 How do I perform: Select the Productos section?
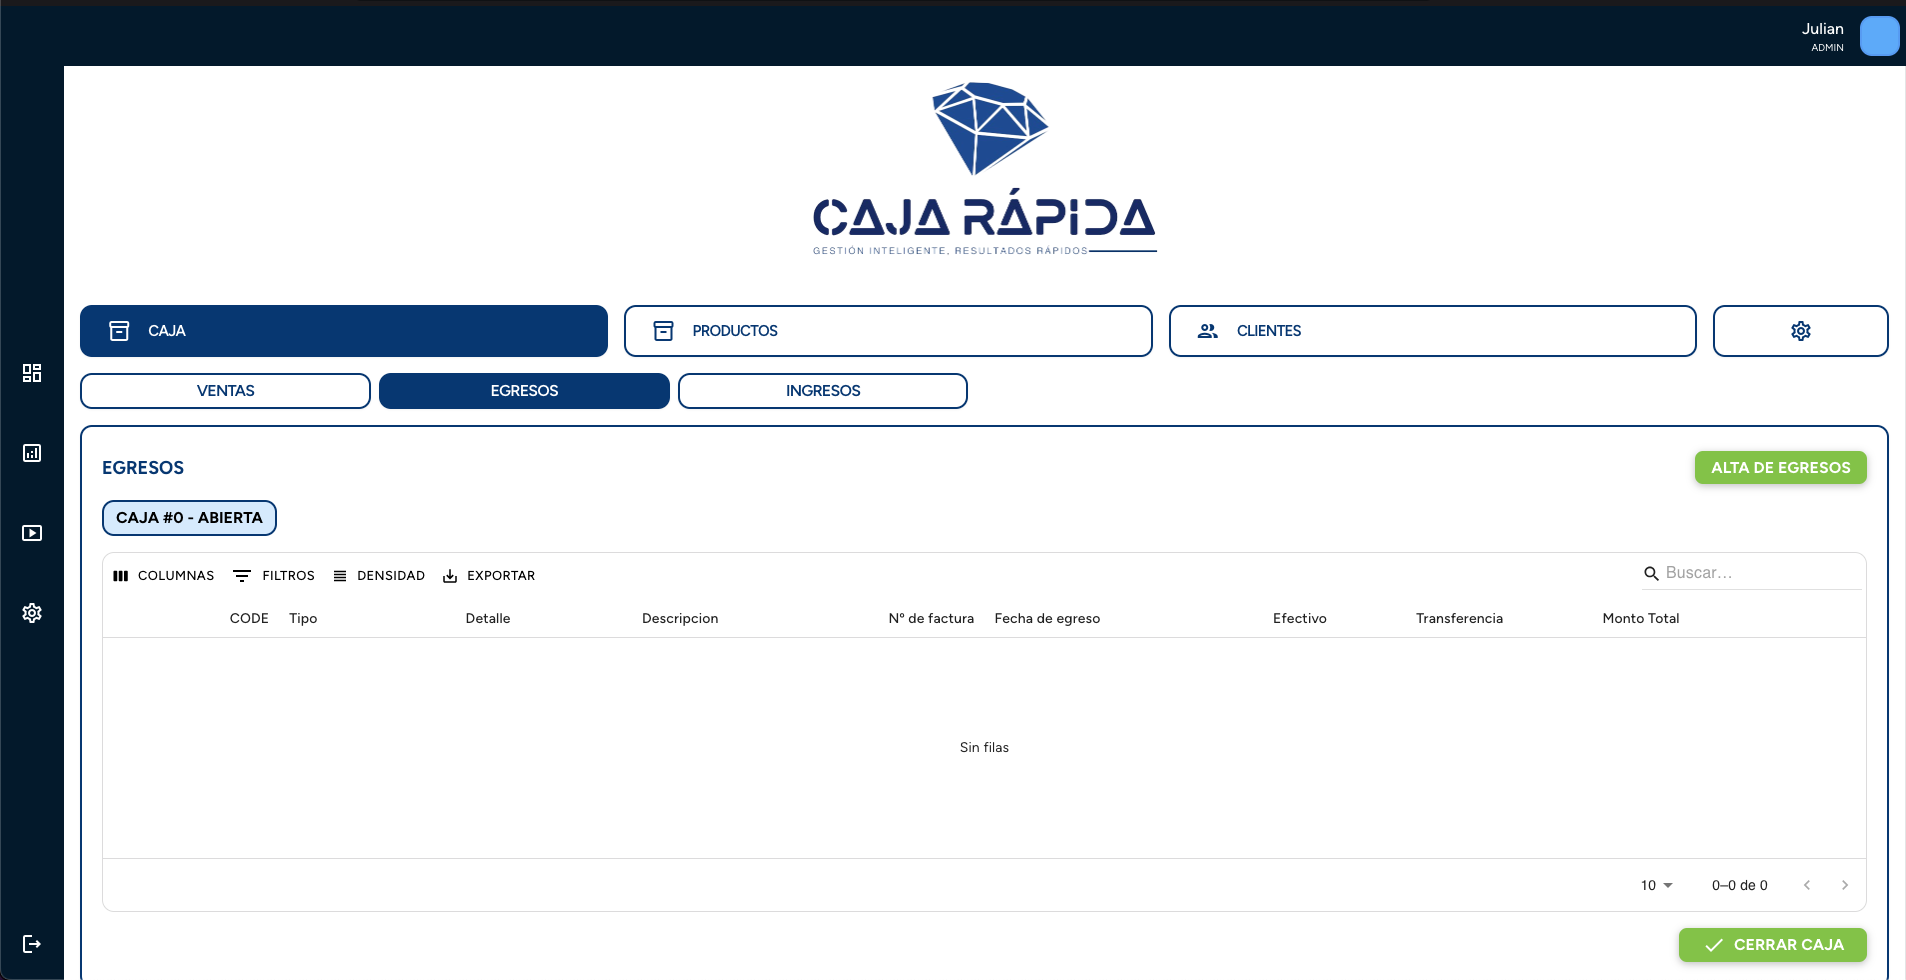pos(887,331)
